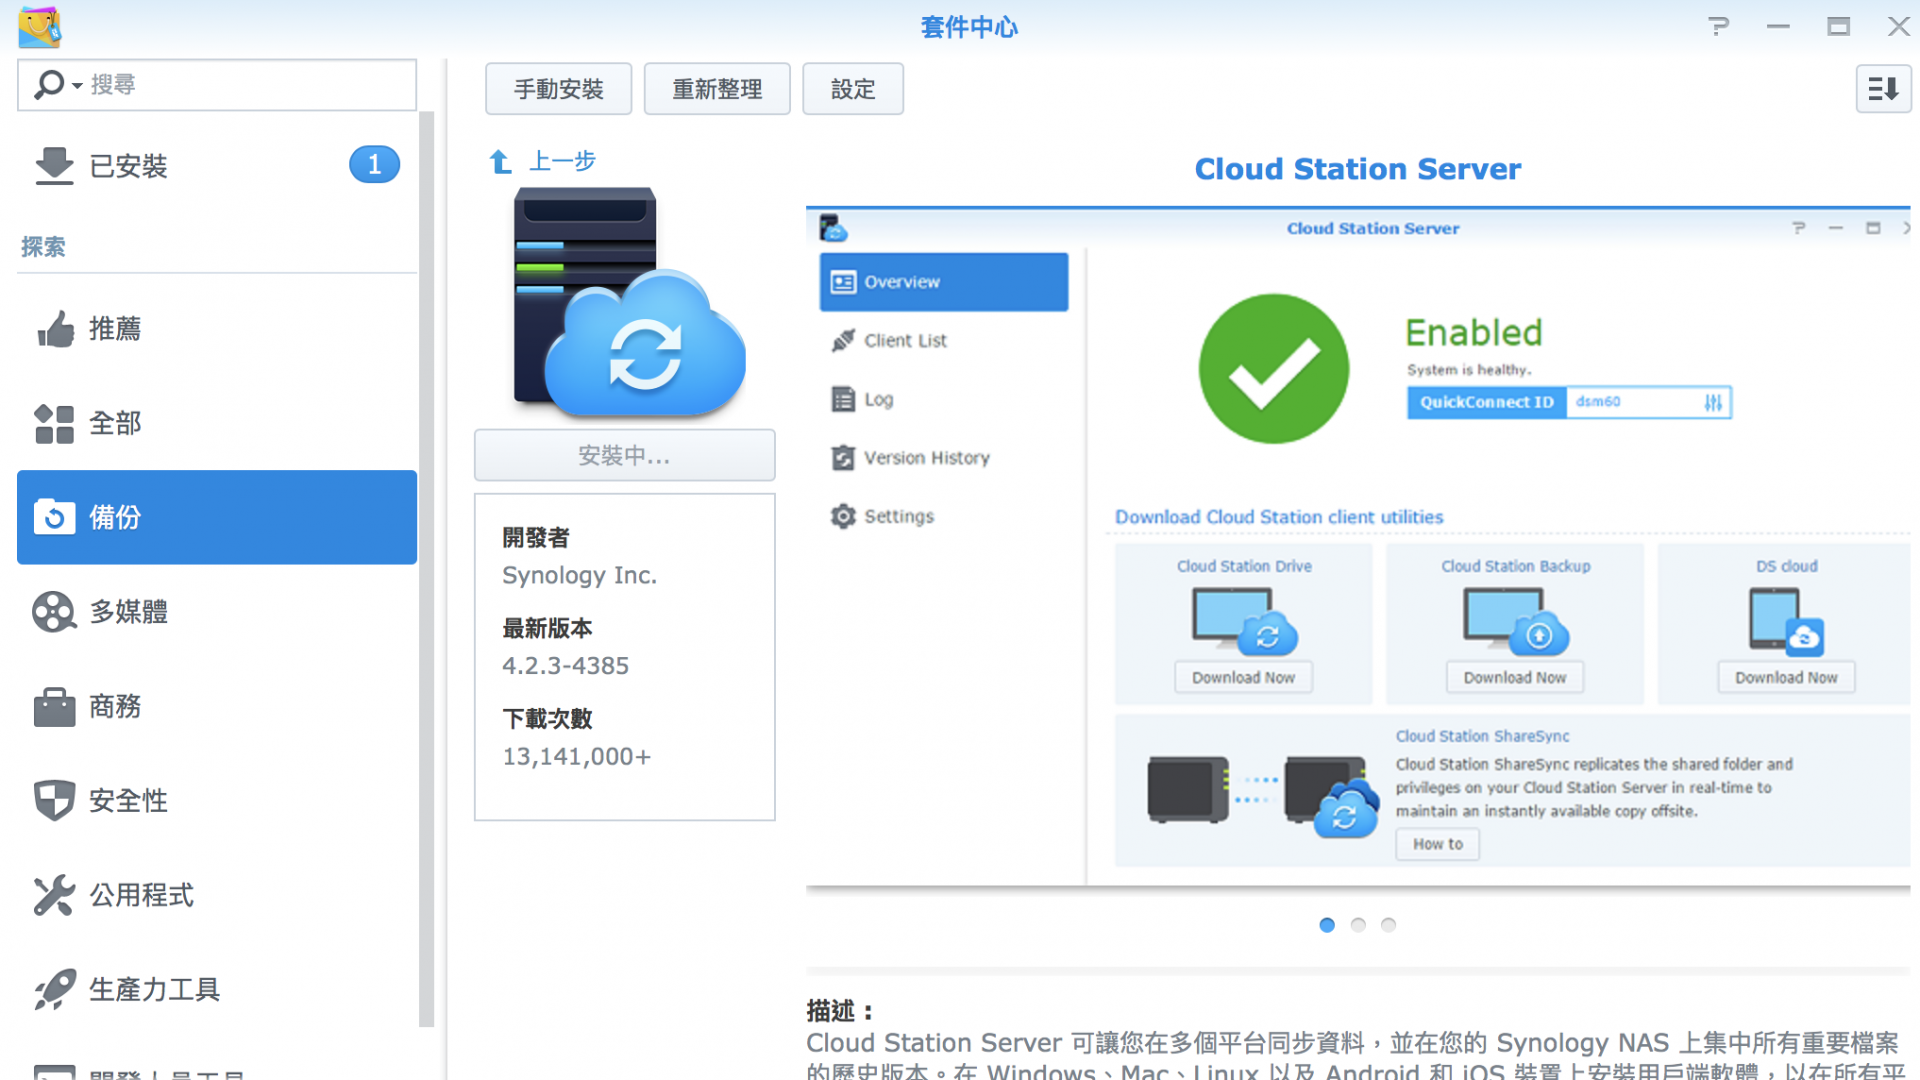Click the thumbs-up Recommended icon
The width and height of the screenshot is (1920, 1080).
pos(55,329)
